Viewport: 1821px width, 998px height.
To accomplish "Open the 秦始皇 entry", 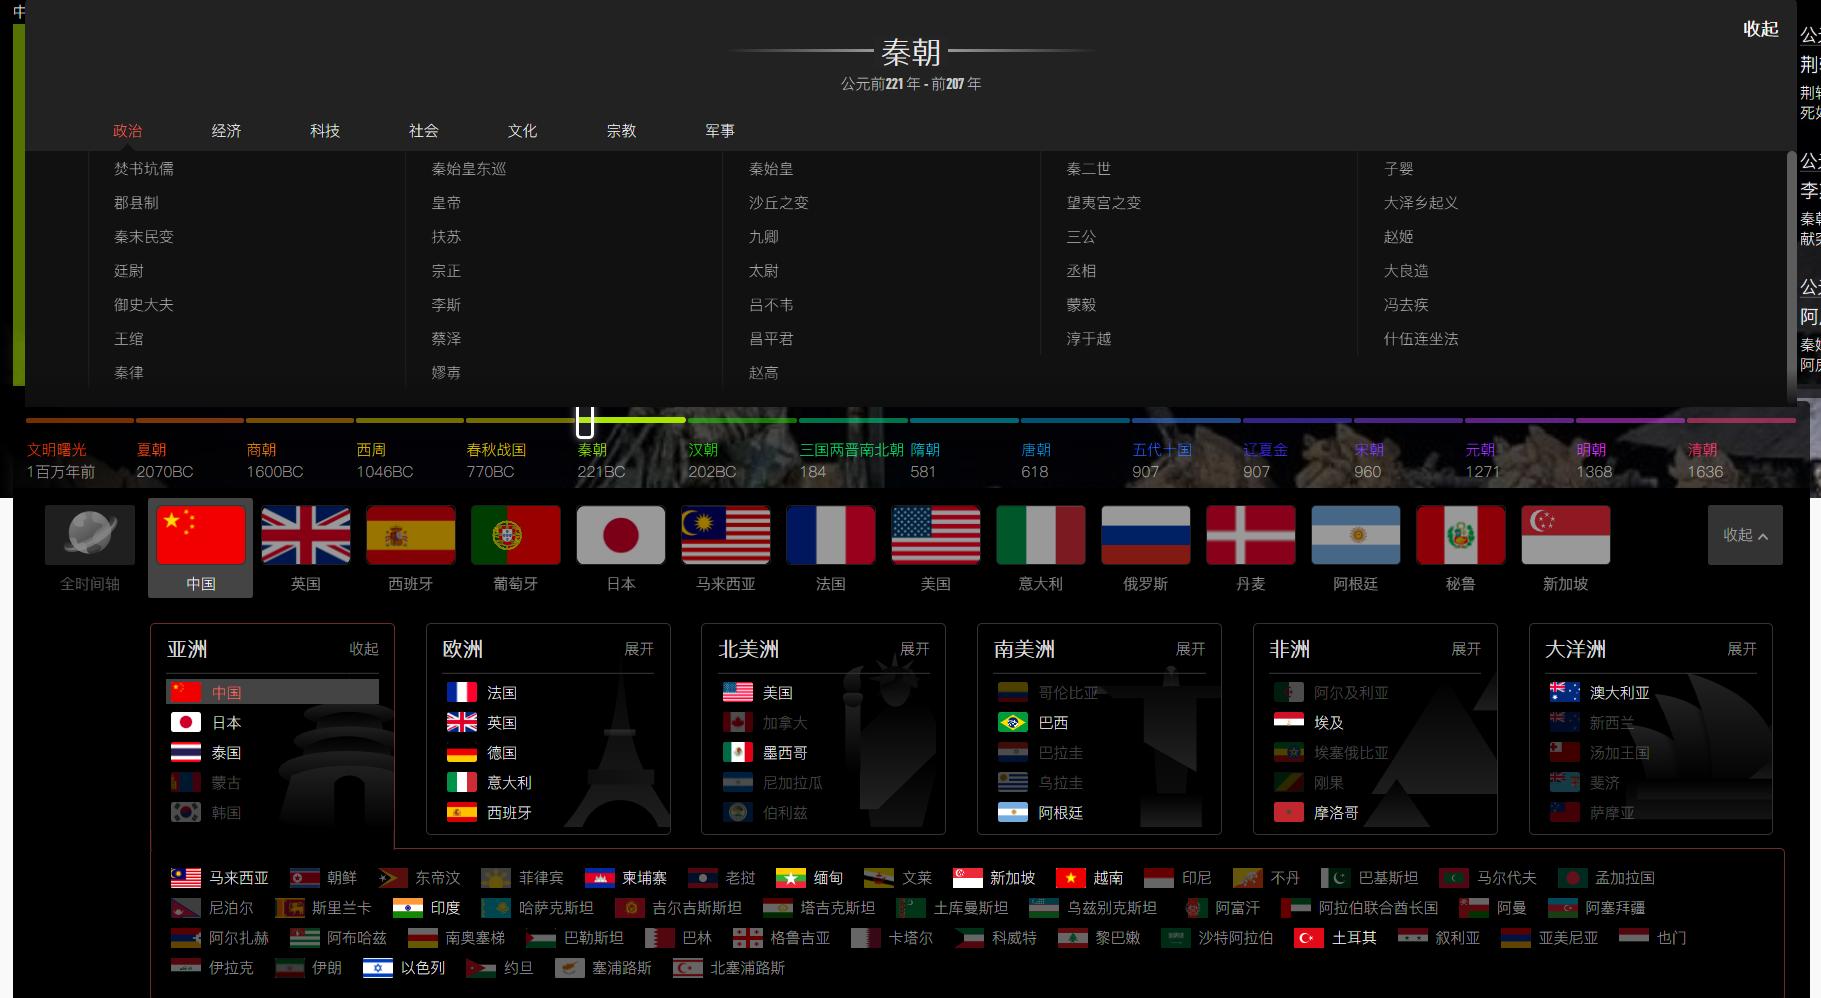I will tap(771, 168).
